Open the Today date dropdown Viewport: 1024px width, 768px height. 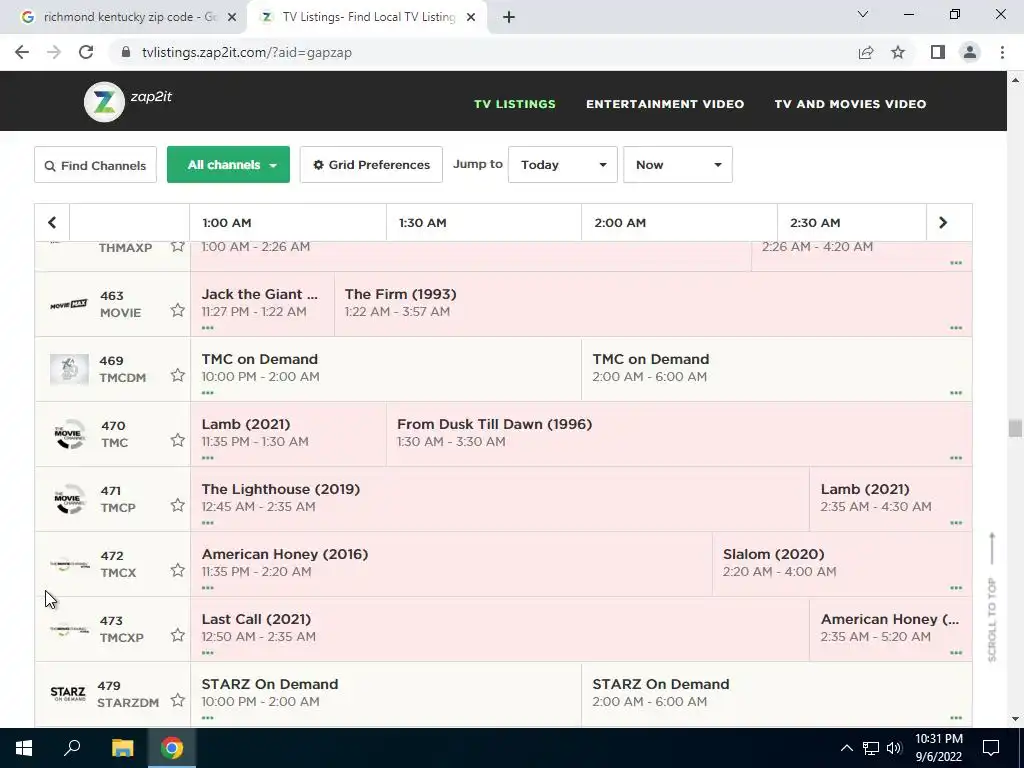pyautogui.click(x=562, y=165)
